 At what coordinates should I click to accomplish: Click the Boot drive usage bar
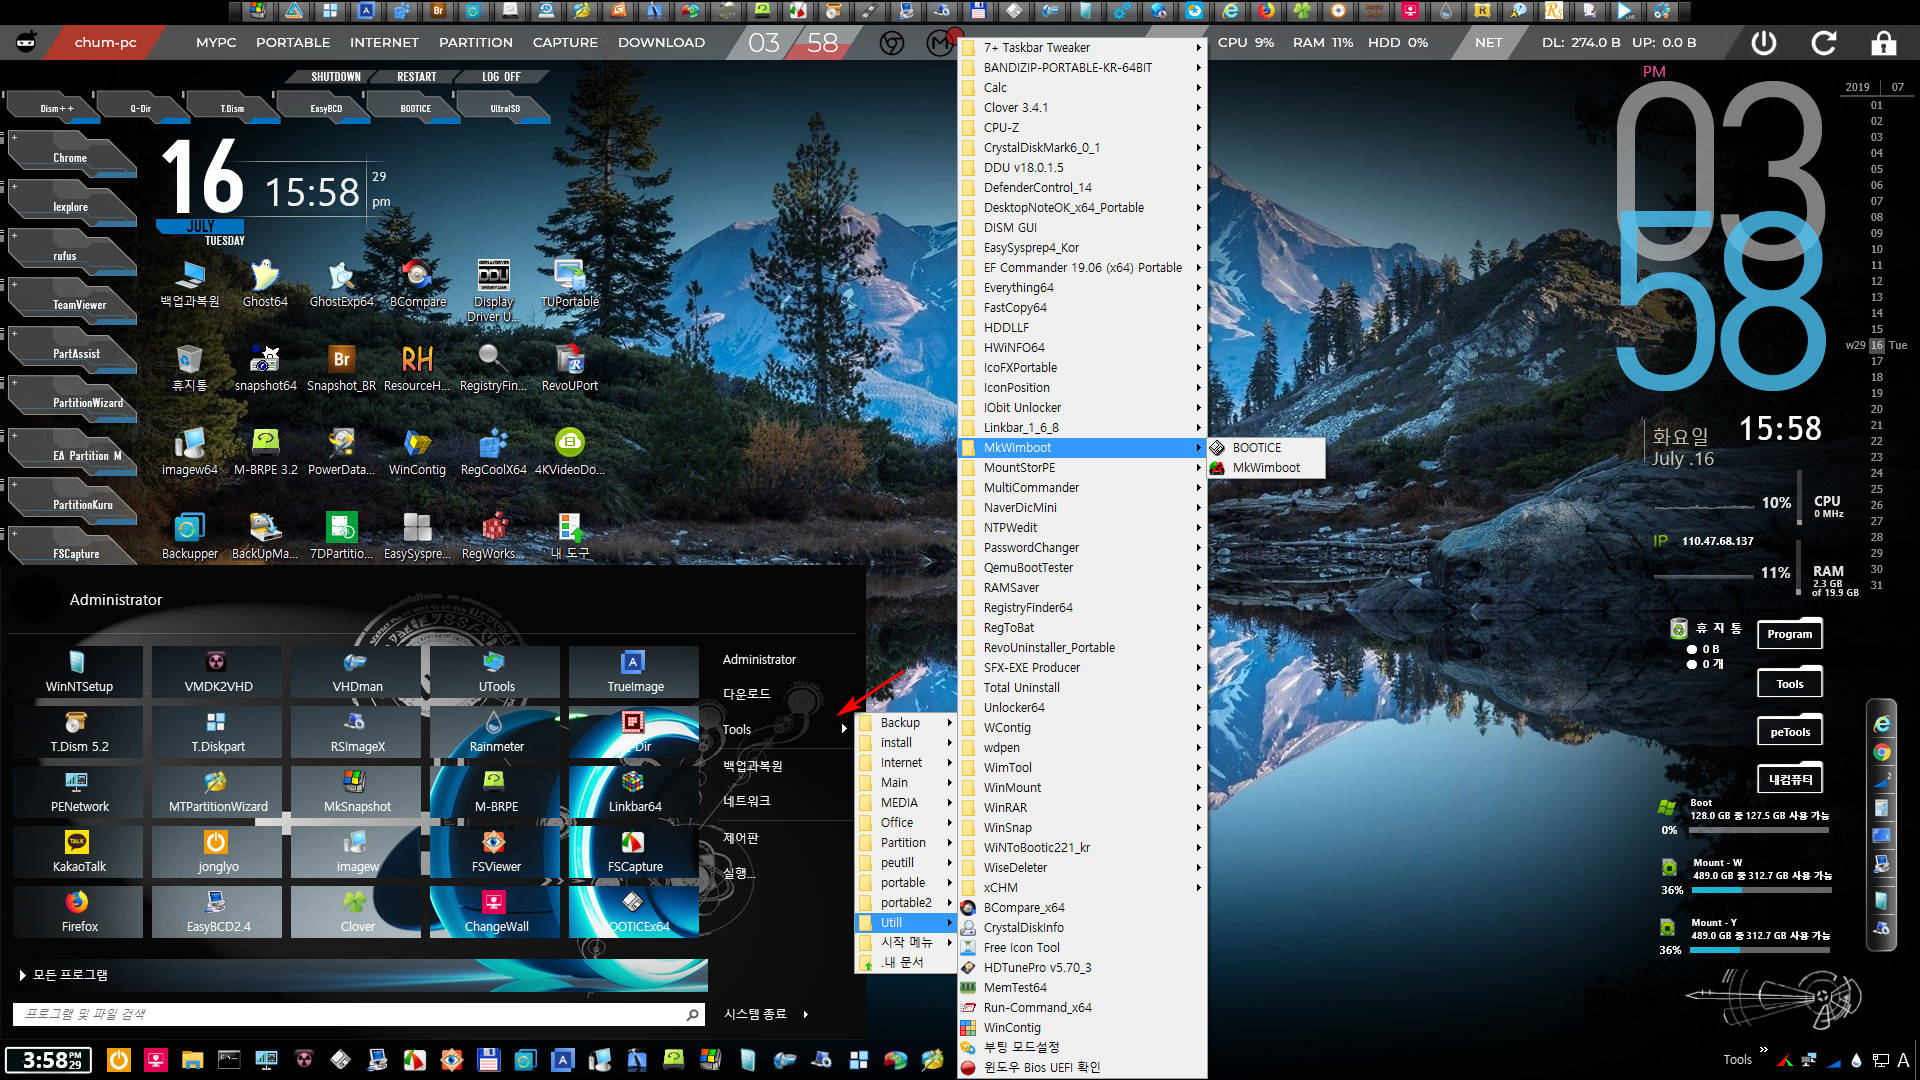(x=1759, y=830)
